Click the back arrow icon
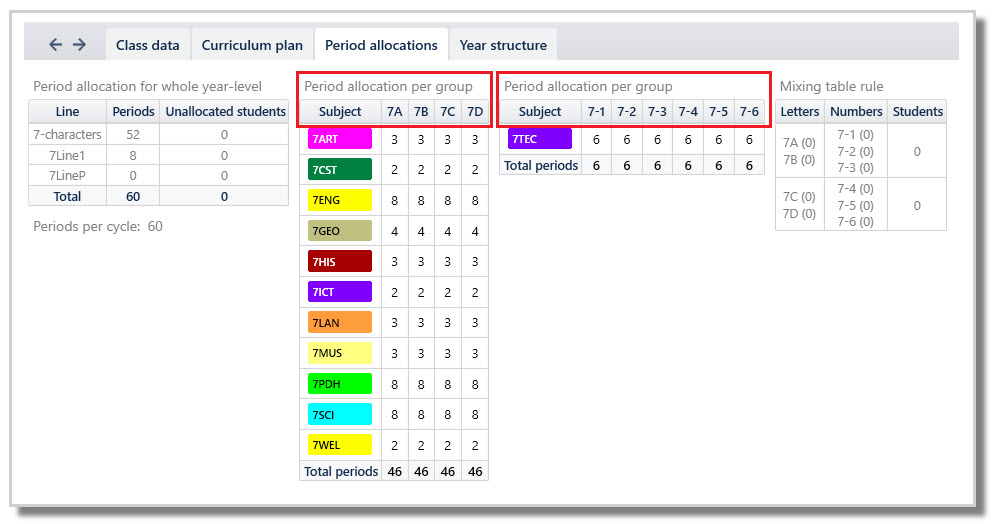This screenshot has height=524, width=992. (56, 44)
